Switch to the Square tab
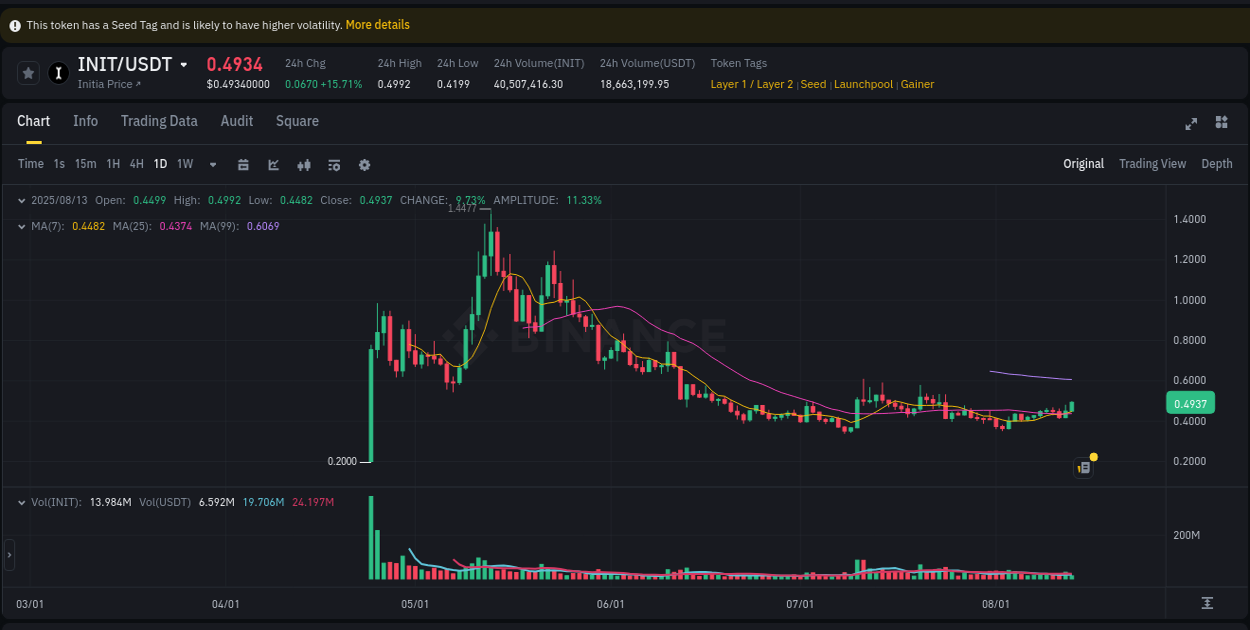 (x=297, y=121)
